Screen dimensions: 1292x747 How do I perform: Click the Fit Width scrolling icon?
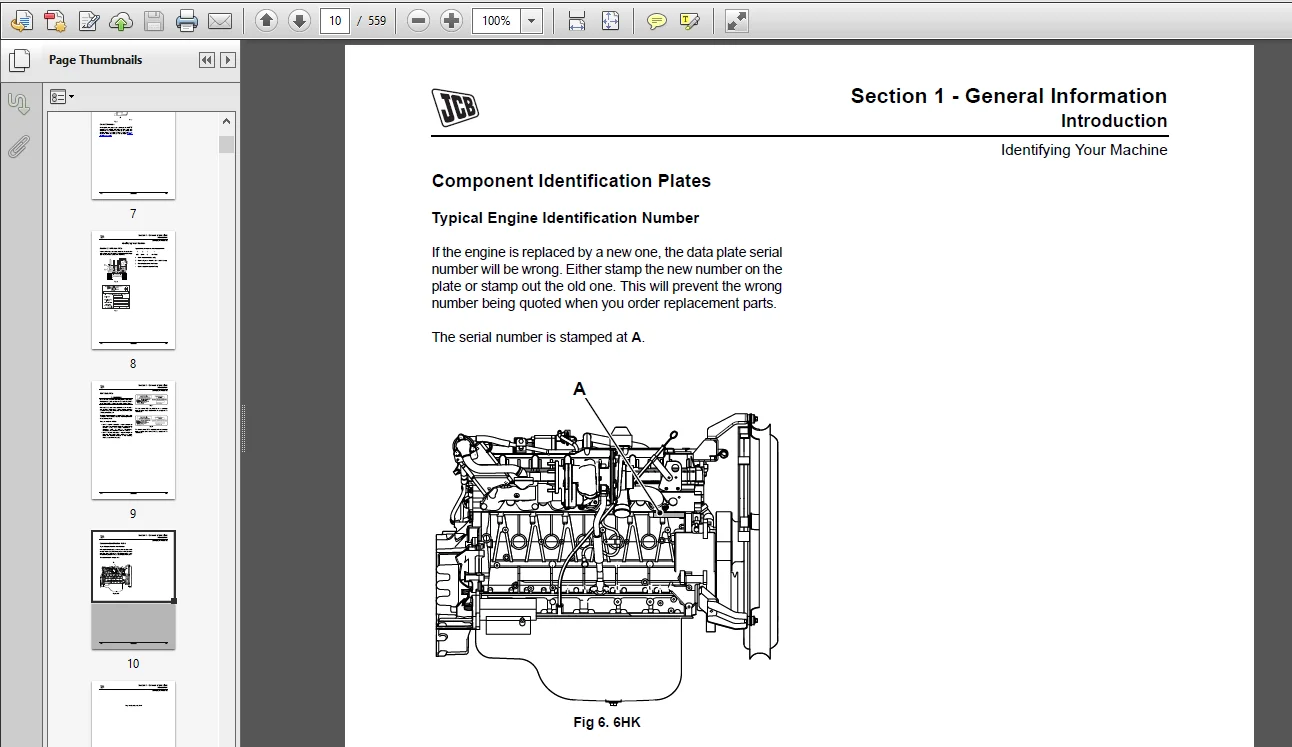pyautogui.click(x=576, y=20)
